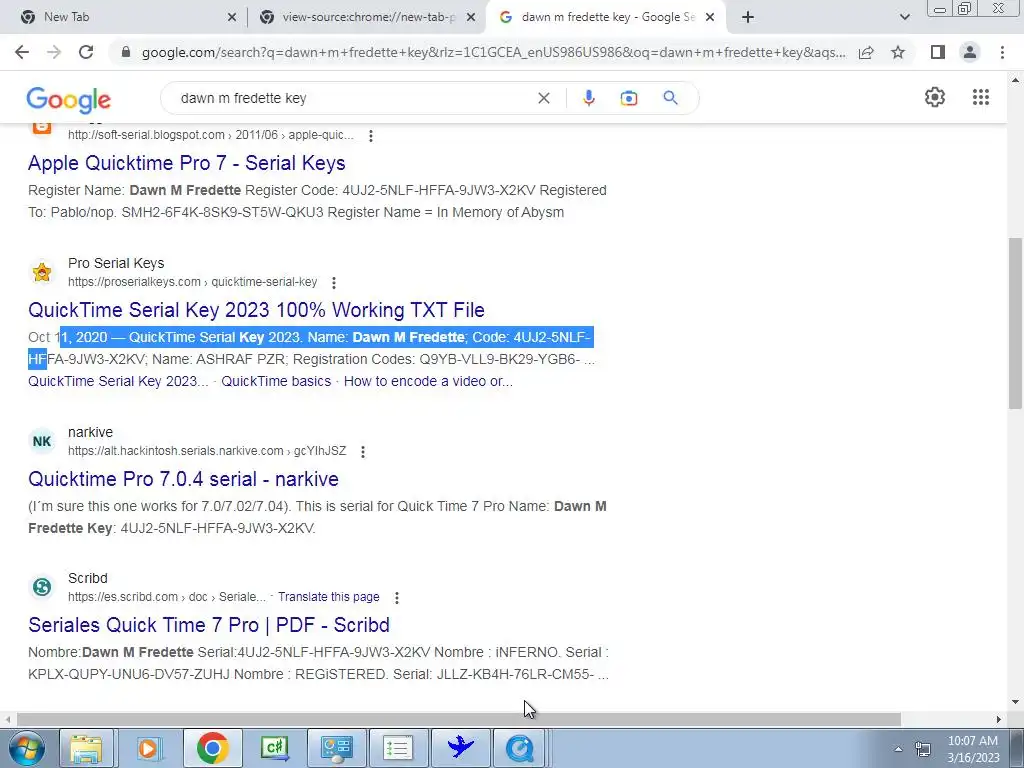
Task: Open the browser side panel
Action: 938,52
